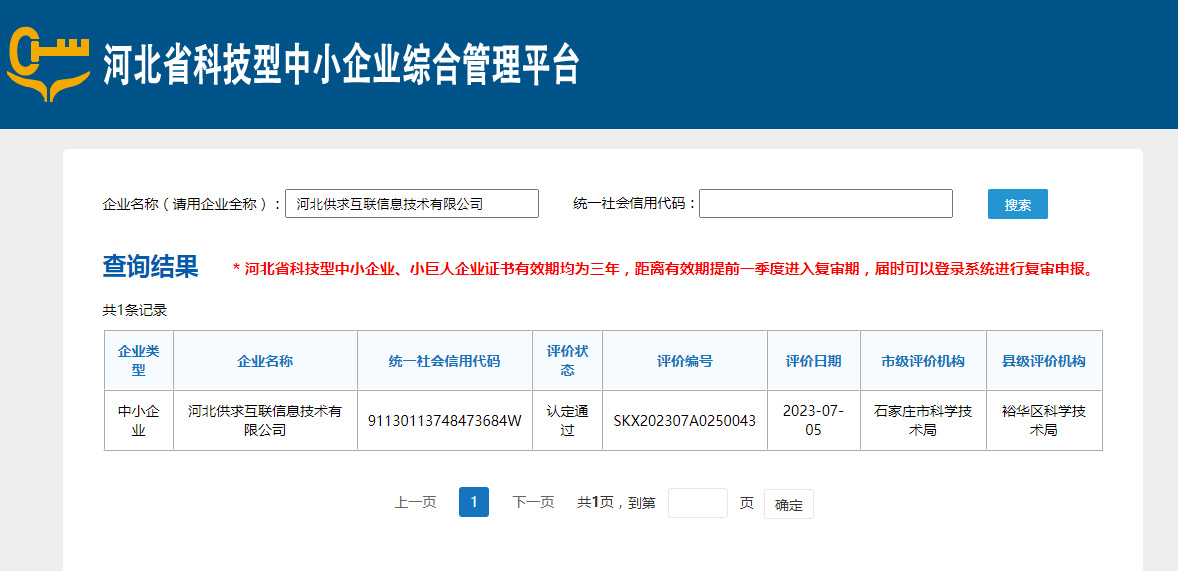Click evaluation number SKX202307A0250043
Image resolution: width=1178 pixels, height=571 pixels.
684,421
